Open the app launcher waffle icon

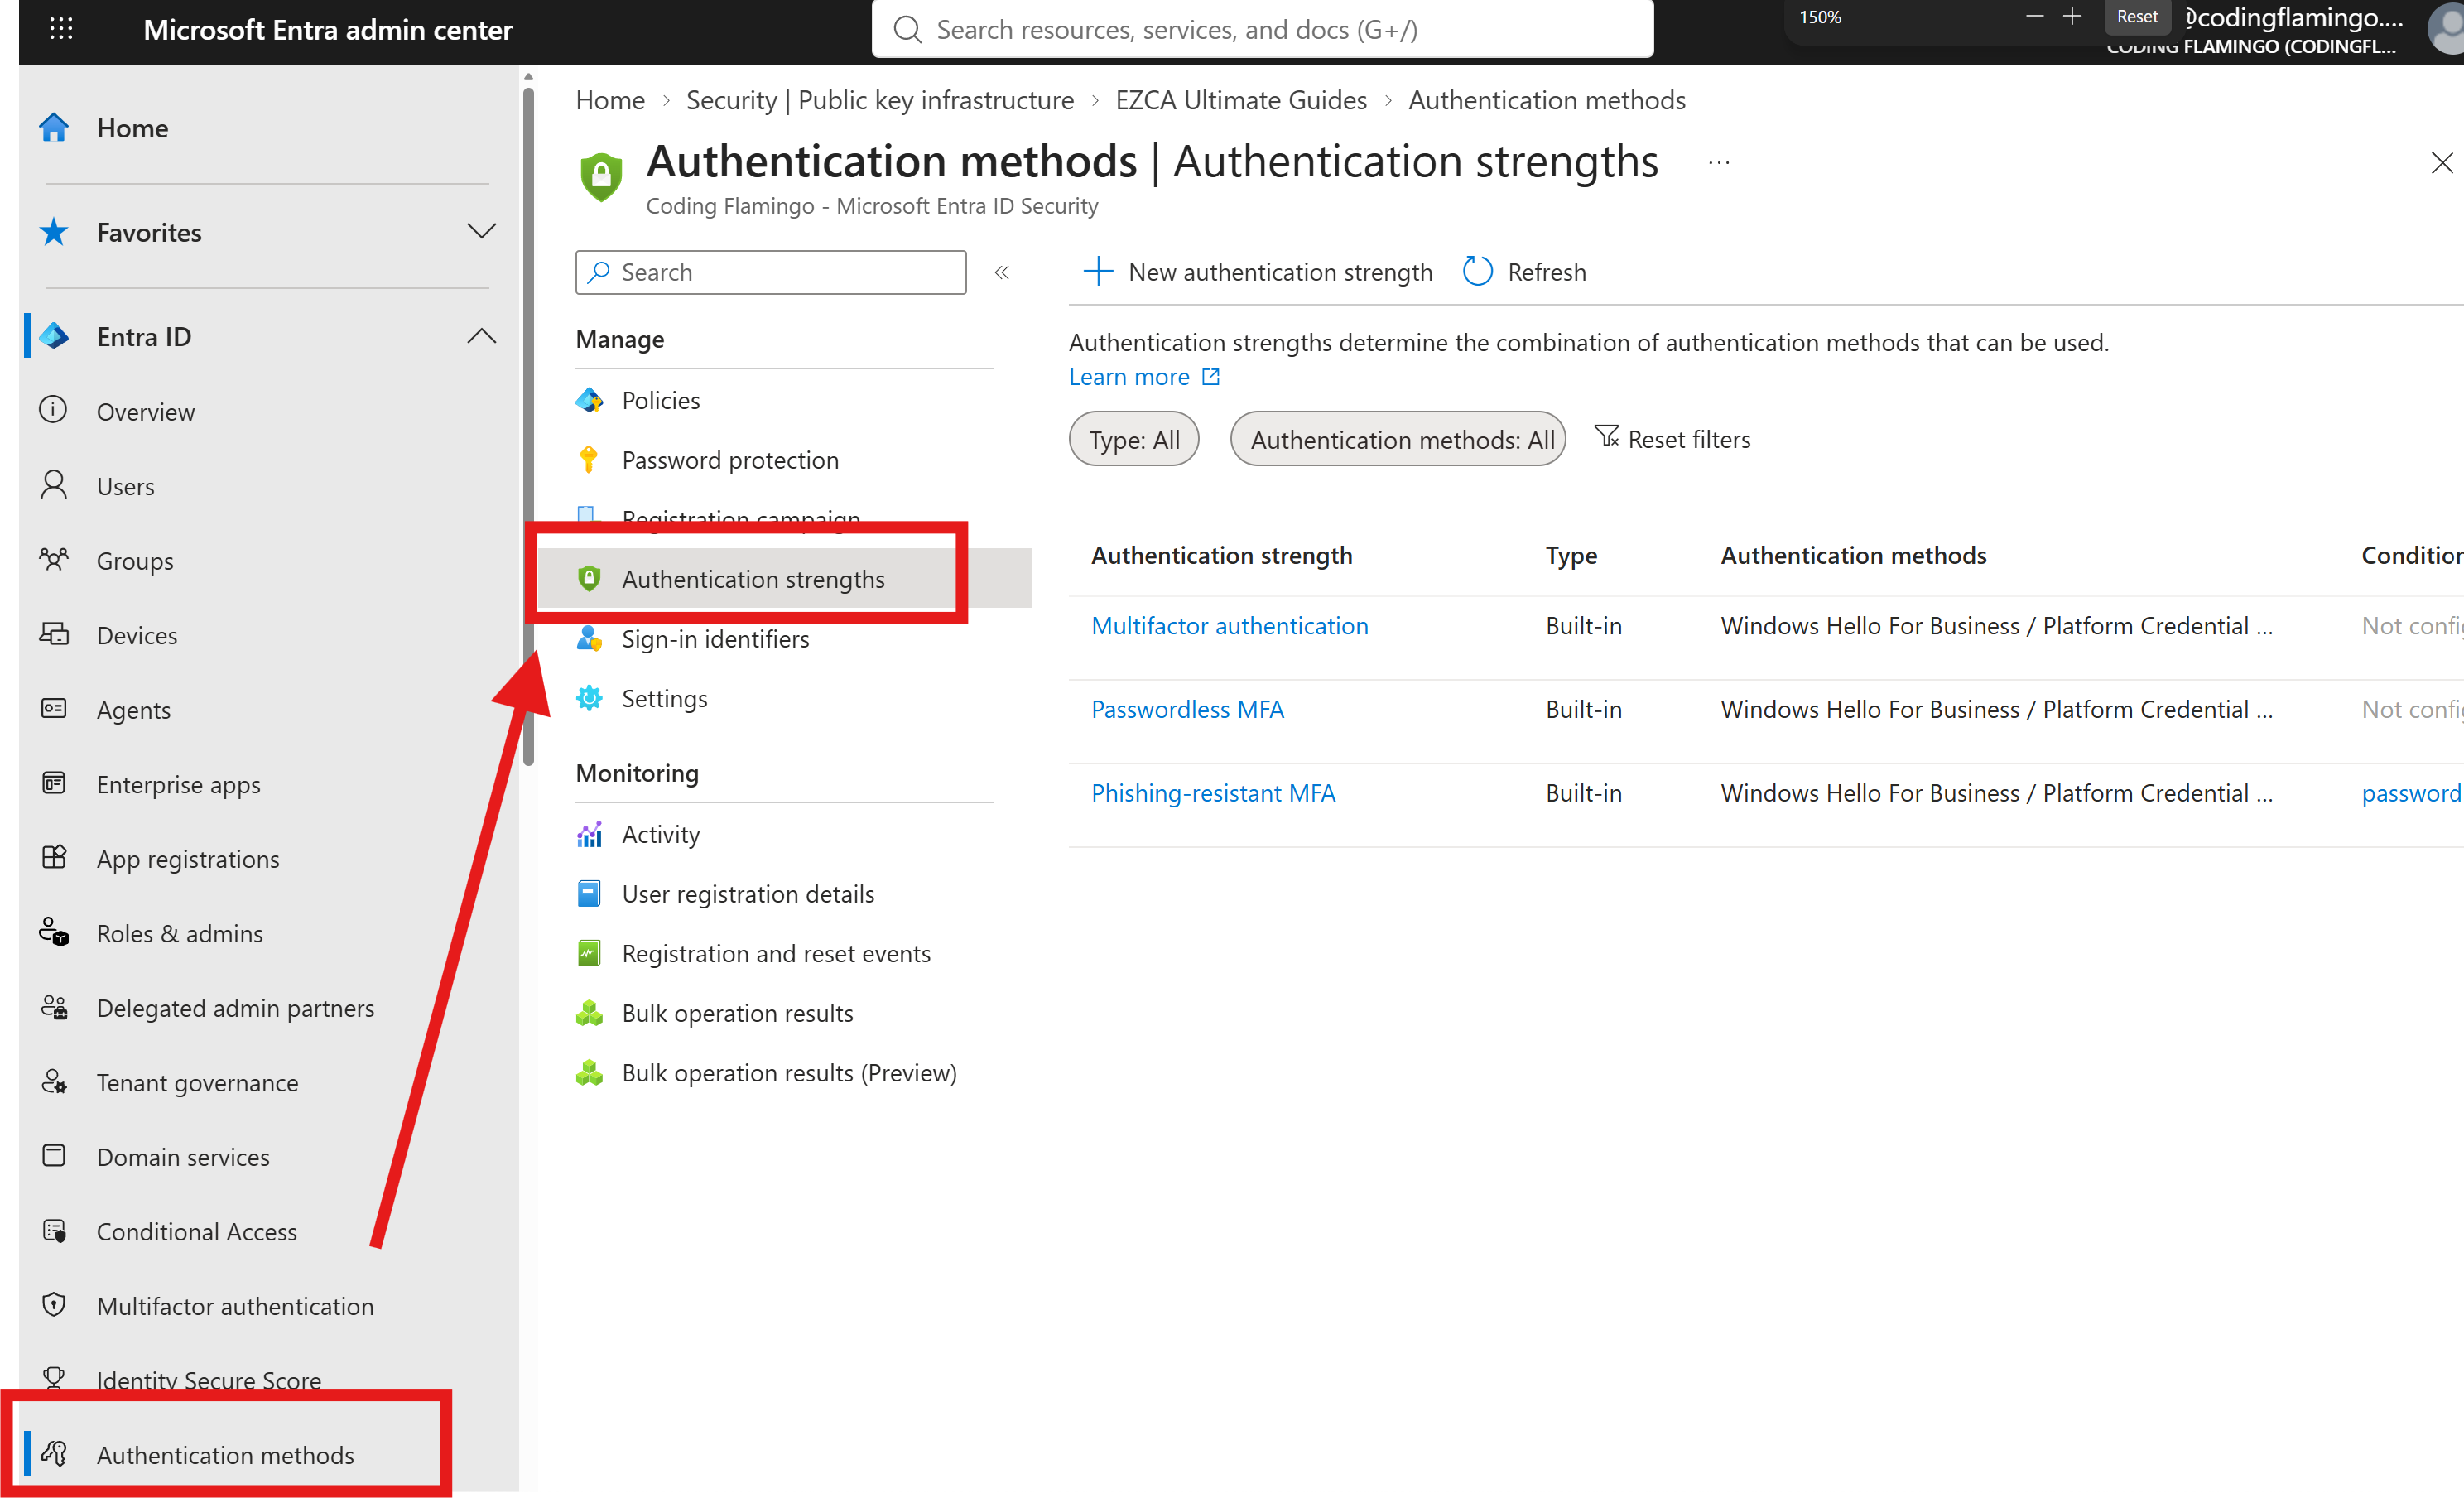point(61,29)
